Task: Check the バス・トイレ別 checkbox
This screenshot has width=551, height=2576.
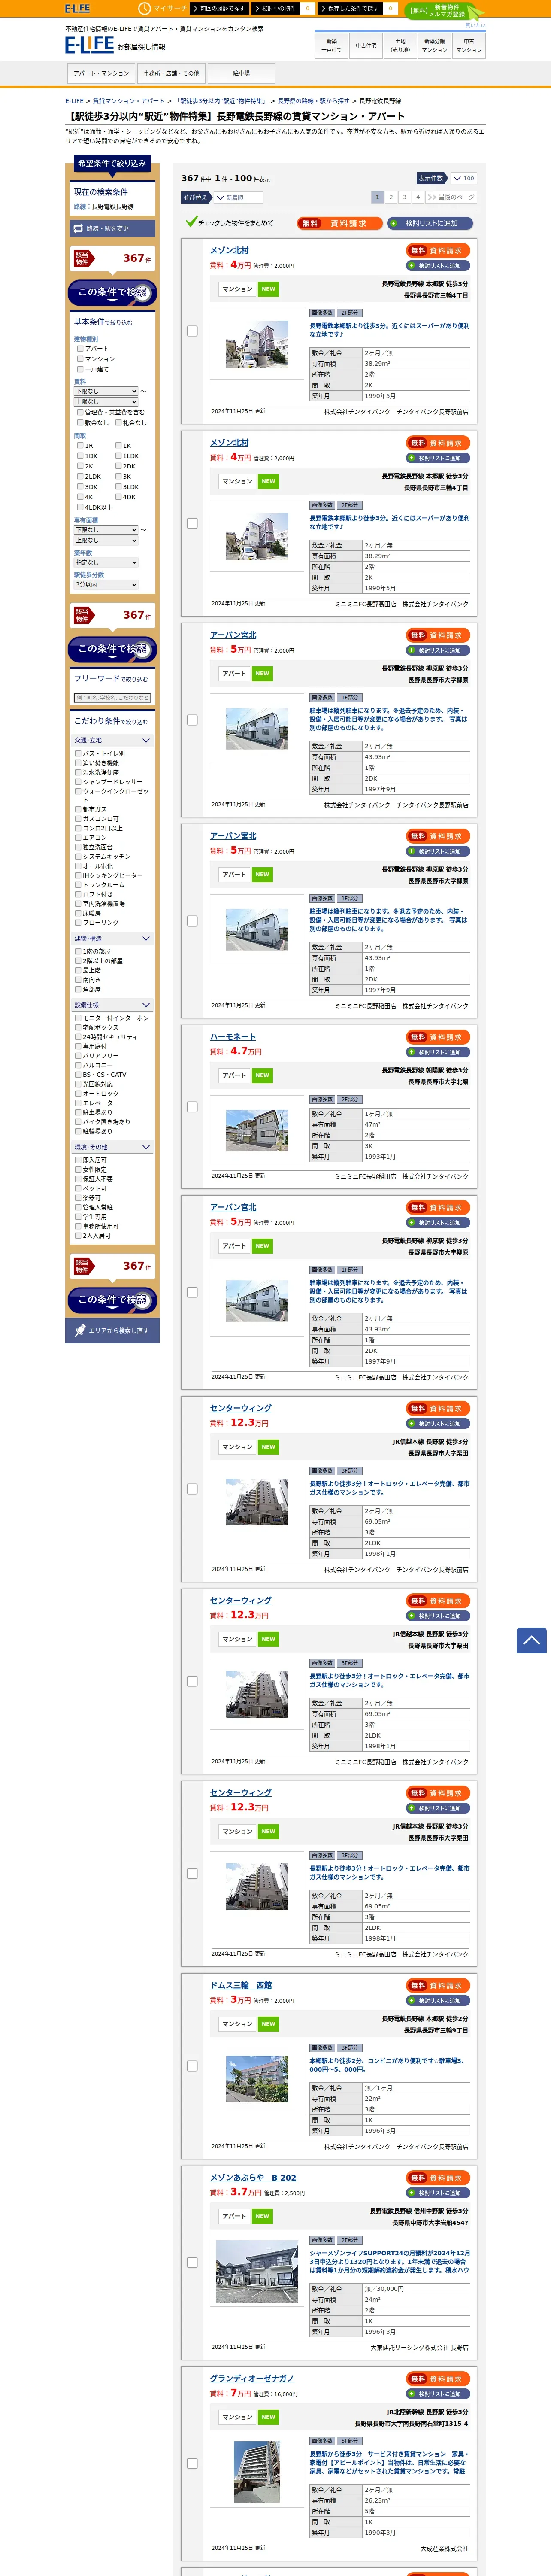Action: click(x=78, y=754)
